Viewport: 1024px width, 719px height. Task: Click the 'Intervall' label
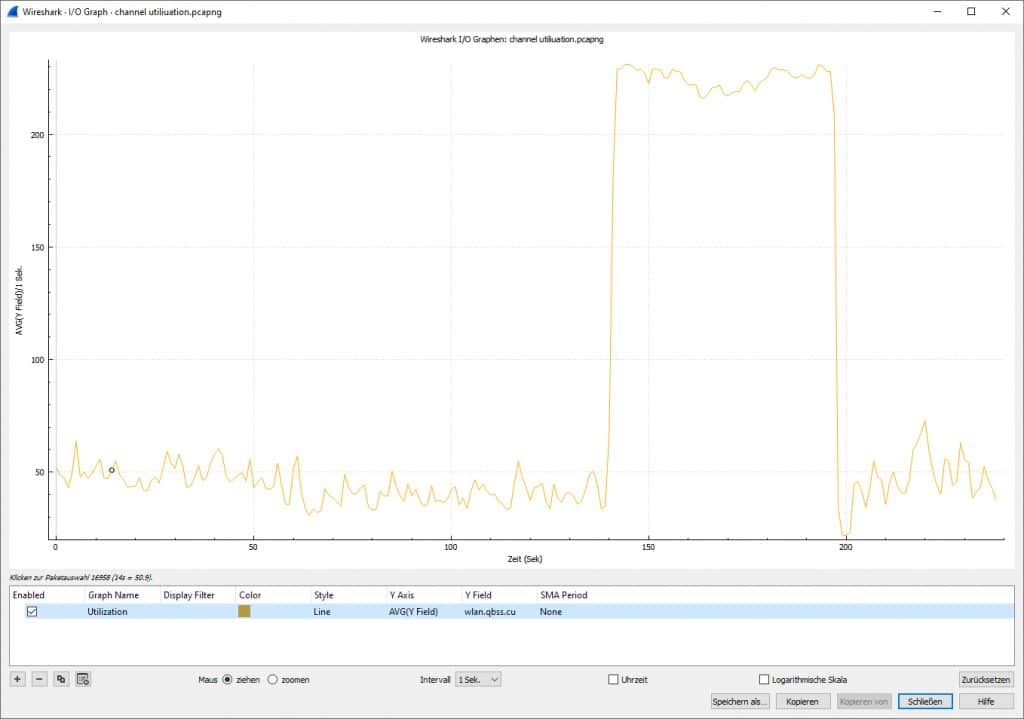435,680
